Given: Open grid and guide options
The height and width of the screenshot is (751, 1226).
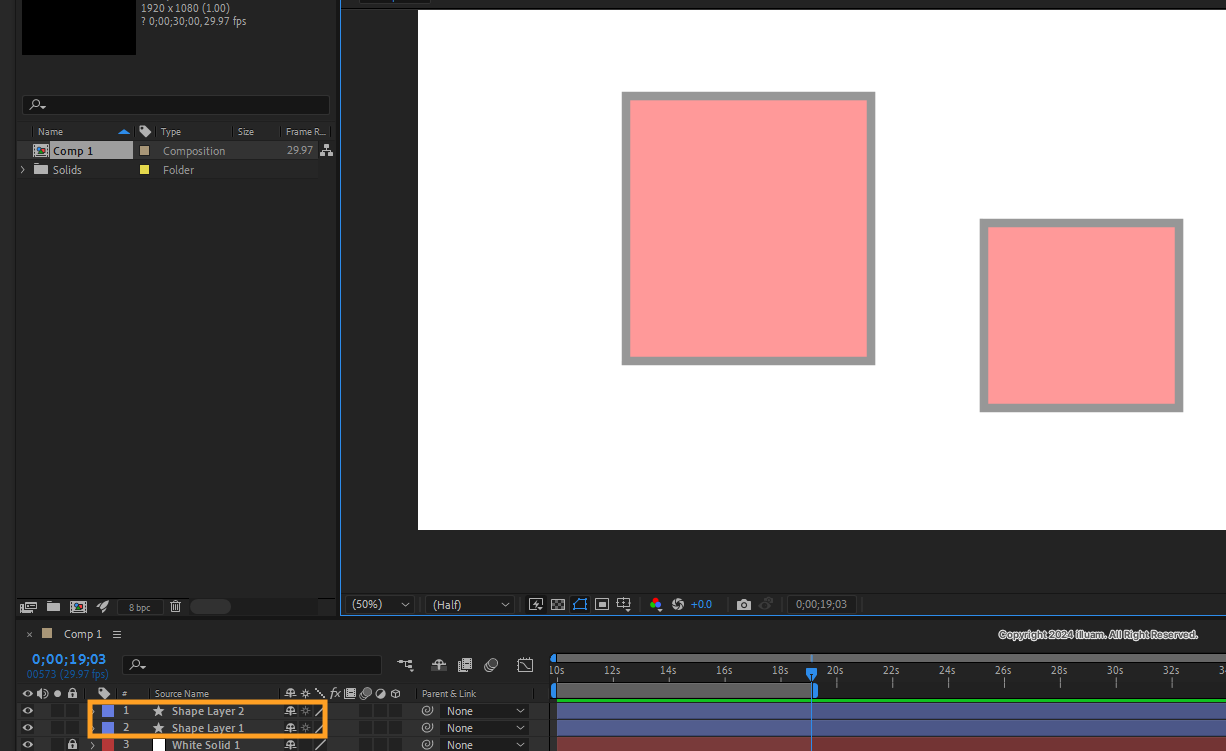Looking at the screenshot, I should 624,604.
